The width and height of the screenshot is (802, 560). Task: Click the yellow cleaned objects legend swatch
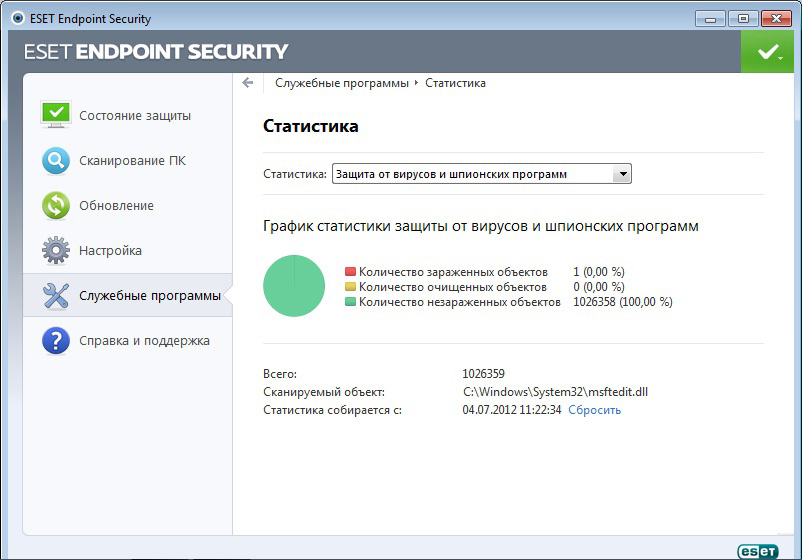click(350, 287)
